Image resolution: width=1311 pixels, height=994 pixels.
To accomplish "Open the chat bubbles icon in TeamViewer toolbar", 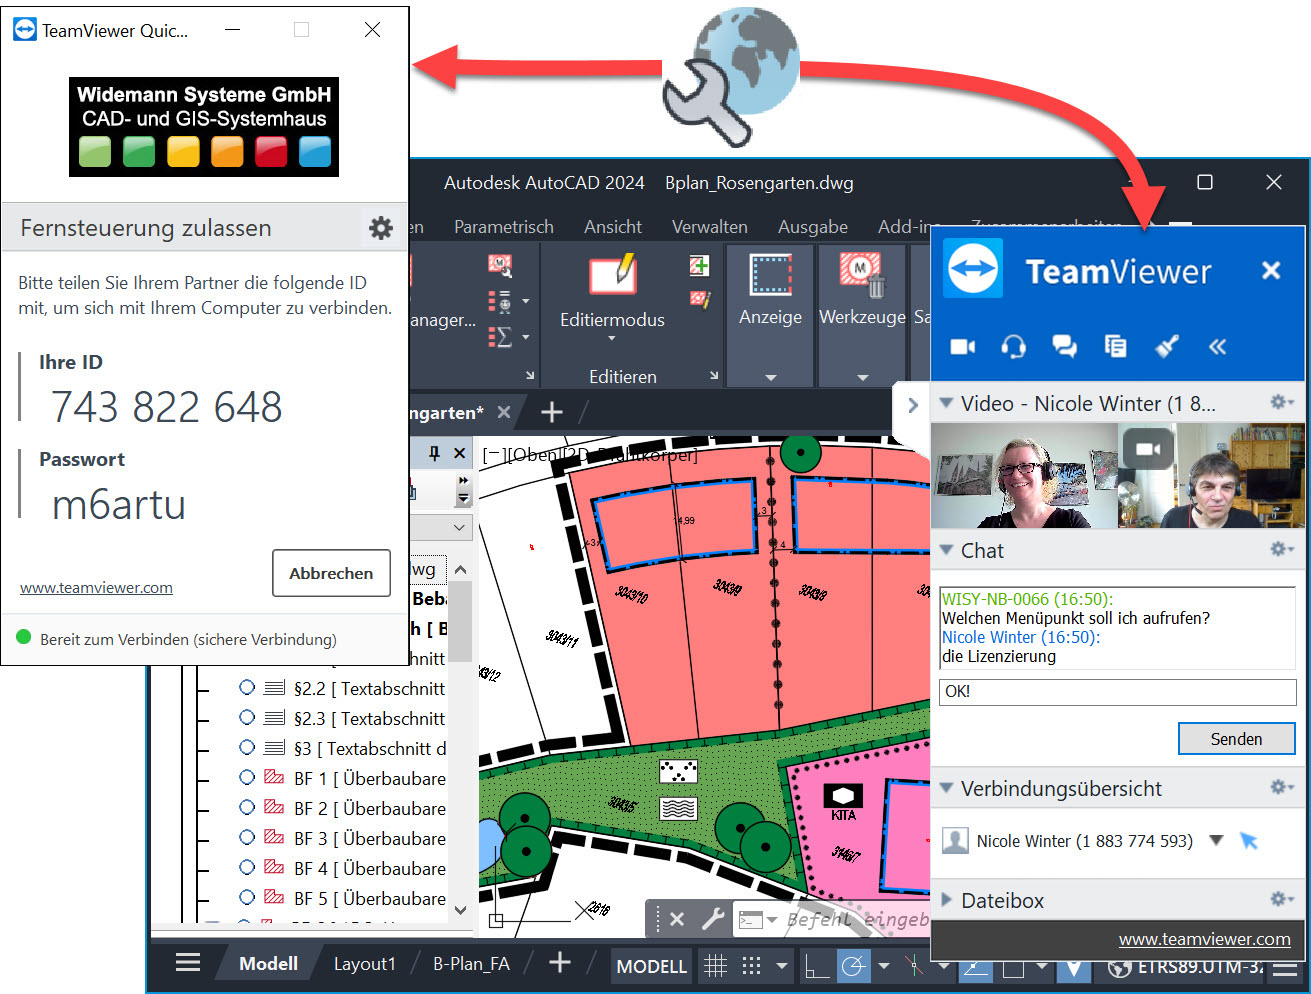I will (x=1064, y=346).
